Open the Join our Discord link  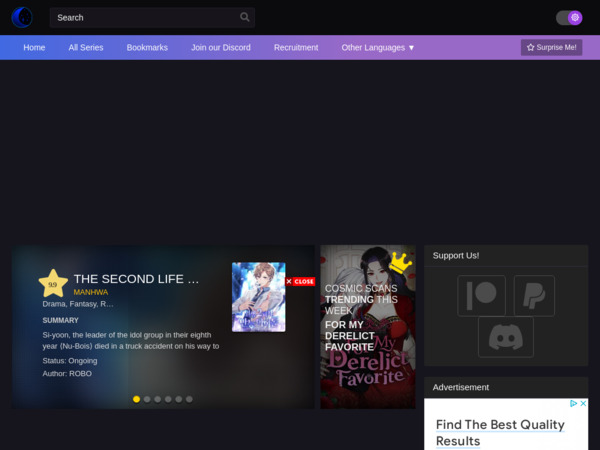(x=221, y=47)
